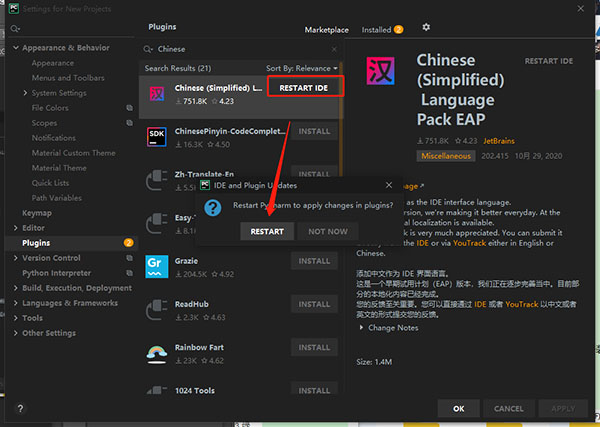Open the Quick Lists settings page
Image resolution: width=600 pixels, height=427 pixels.
point(51,183)
